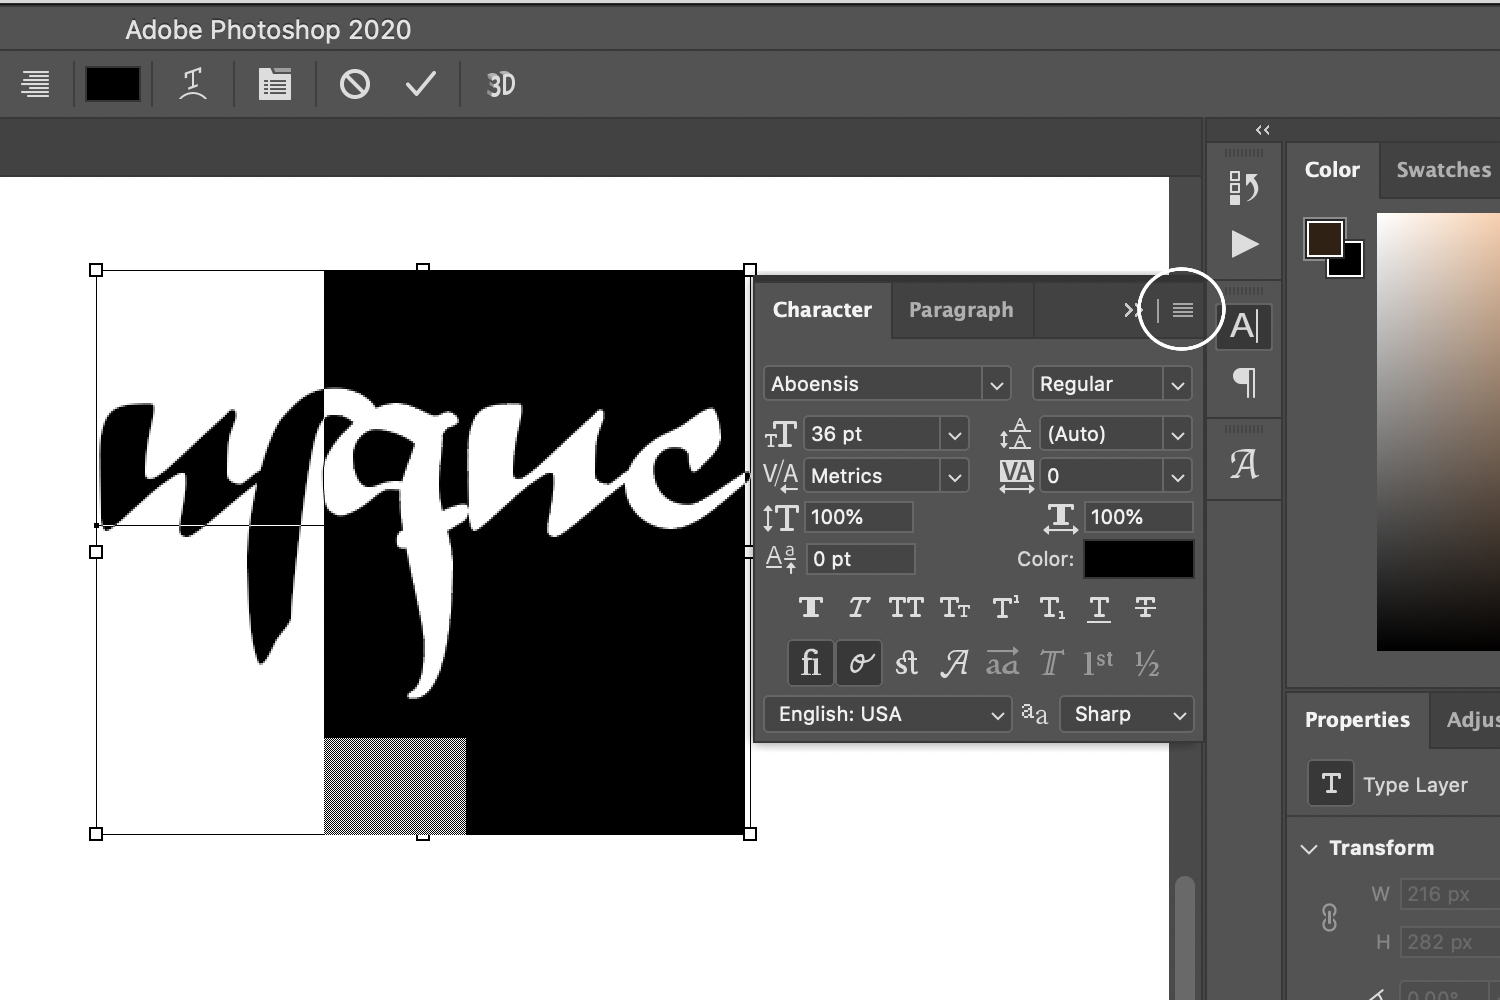
Task: Switch to the Swatches tab
Action: pos(1442,170)
